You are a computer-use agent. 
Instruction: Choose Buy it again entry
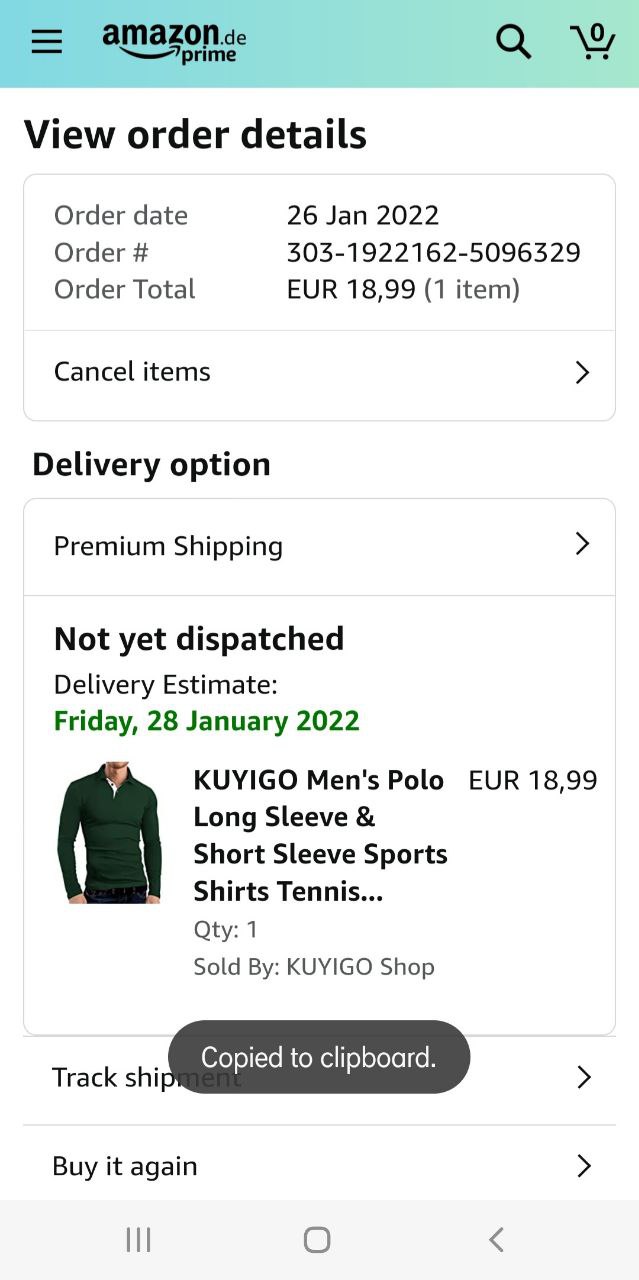(125, 1166)
